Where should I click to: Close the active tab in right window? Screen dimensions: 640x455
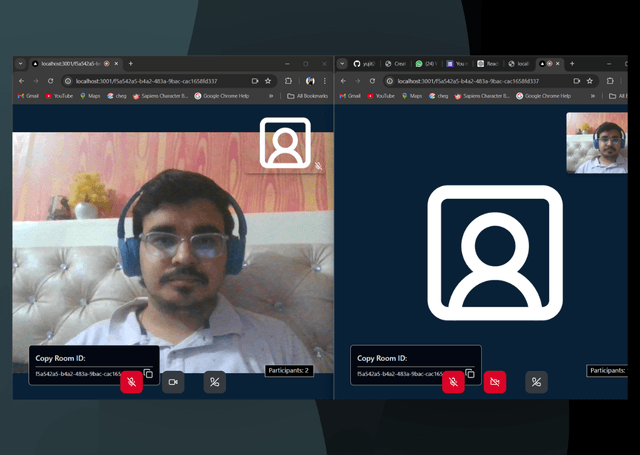558,64
